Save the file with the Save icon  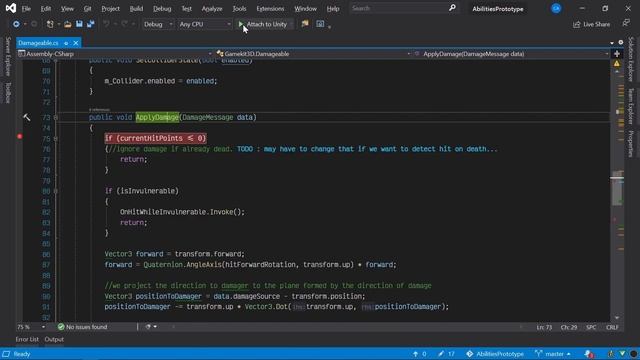79,24
